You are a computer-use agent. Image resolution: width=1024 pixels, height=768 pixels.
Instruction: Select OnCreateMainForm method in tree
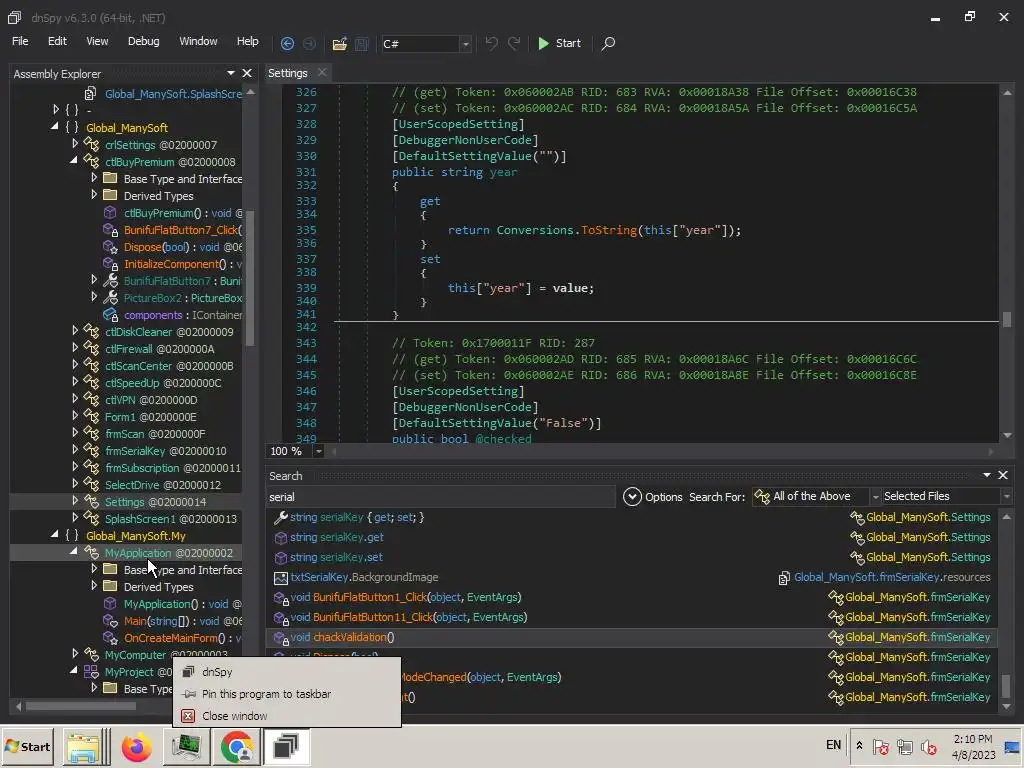tap(182, 638)
